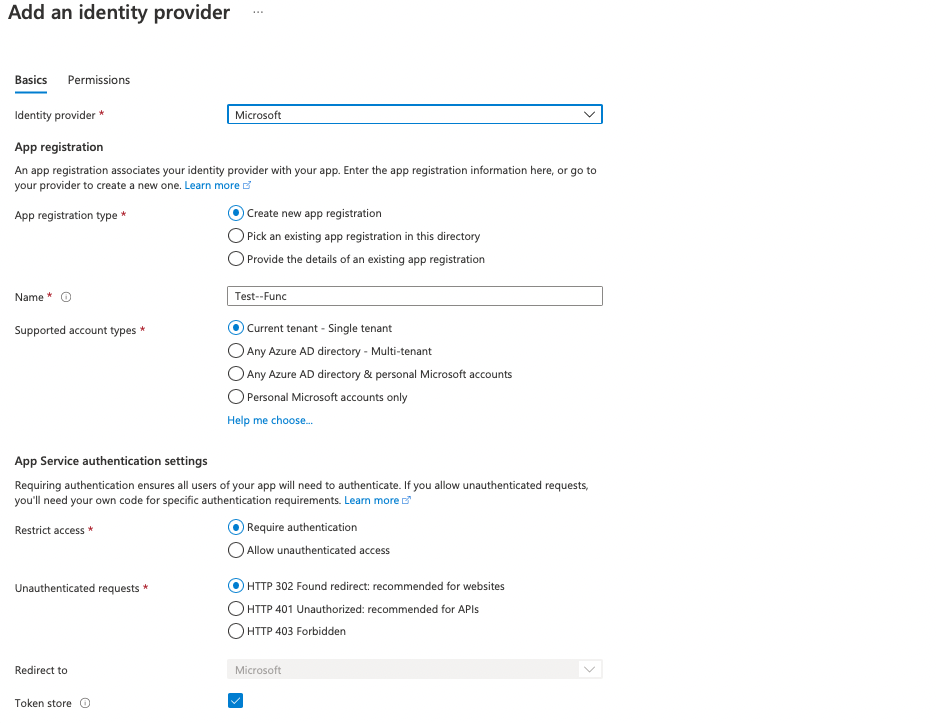
Task: Switch to the Basics tab
Action: coord(30,80)
